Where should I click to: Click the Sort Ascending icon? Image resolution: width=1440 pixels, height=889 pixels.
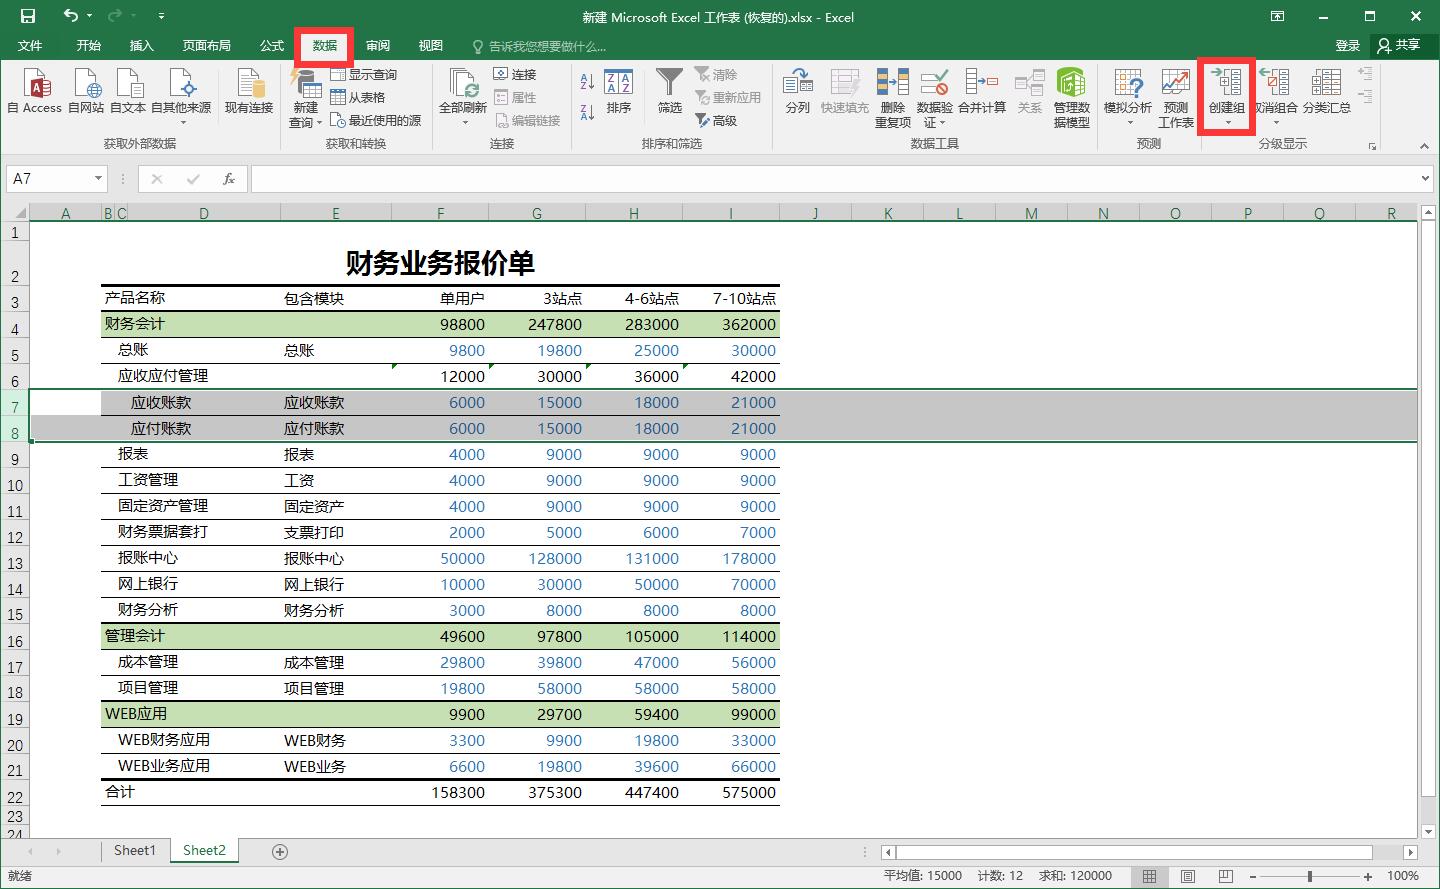point(587,80)
